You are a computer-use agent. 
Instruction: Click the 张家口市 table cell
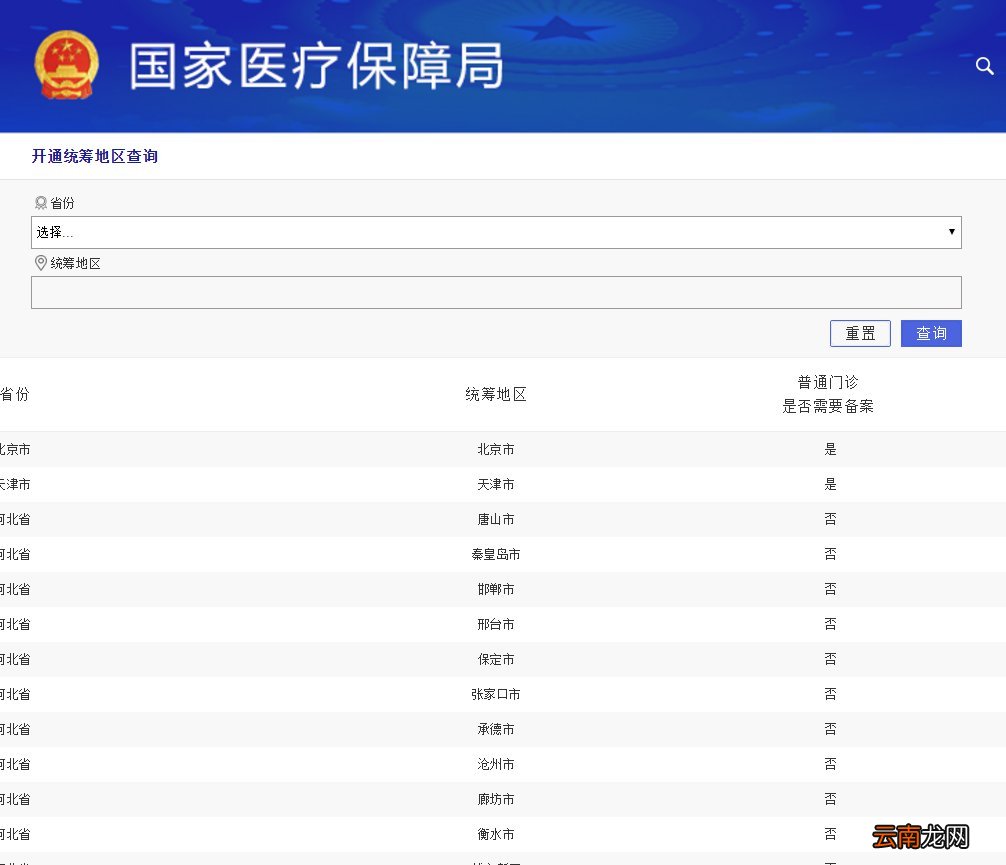point(496,694)
